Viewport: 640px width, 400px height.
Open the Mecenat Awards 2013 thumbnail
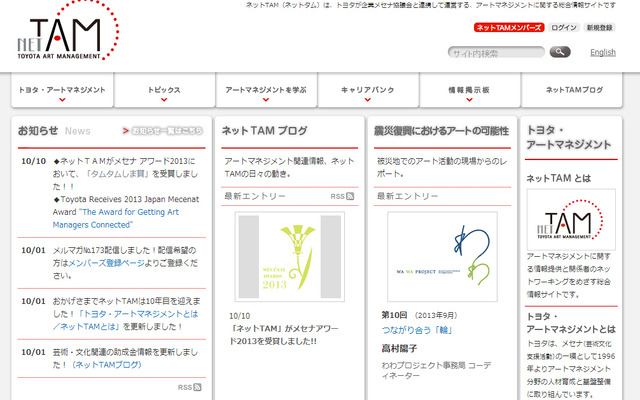289,256
